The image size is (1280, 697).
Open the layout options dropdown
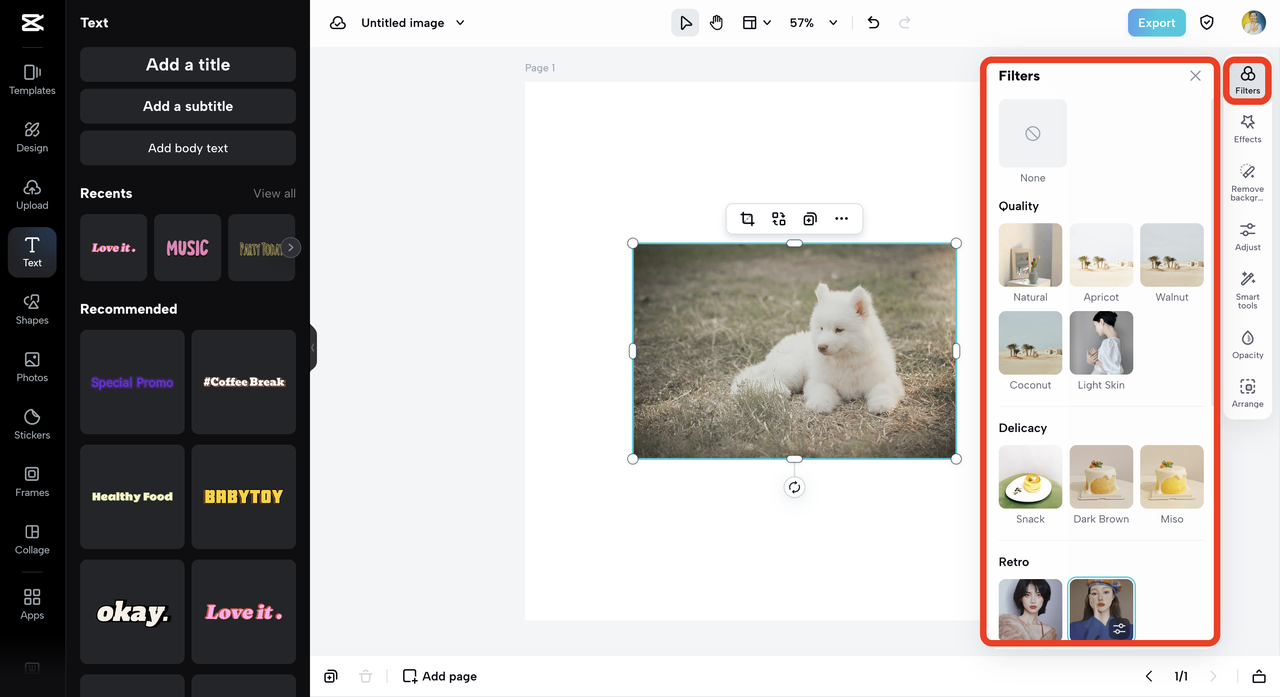pos(756,23)
